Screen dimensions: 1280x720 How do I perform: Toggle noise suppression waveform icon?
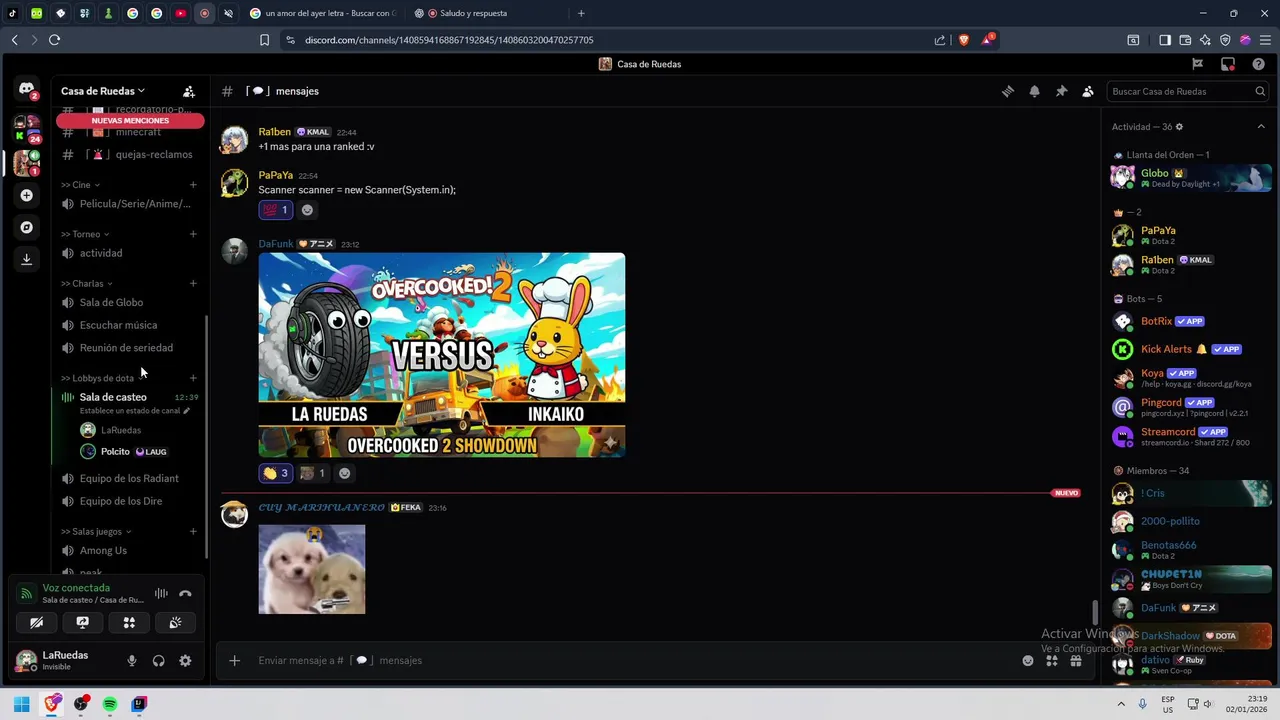[161, 593]
